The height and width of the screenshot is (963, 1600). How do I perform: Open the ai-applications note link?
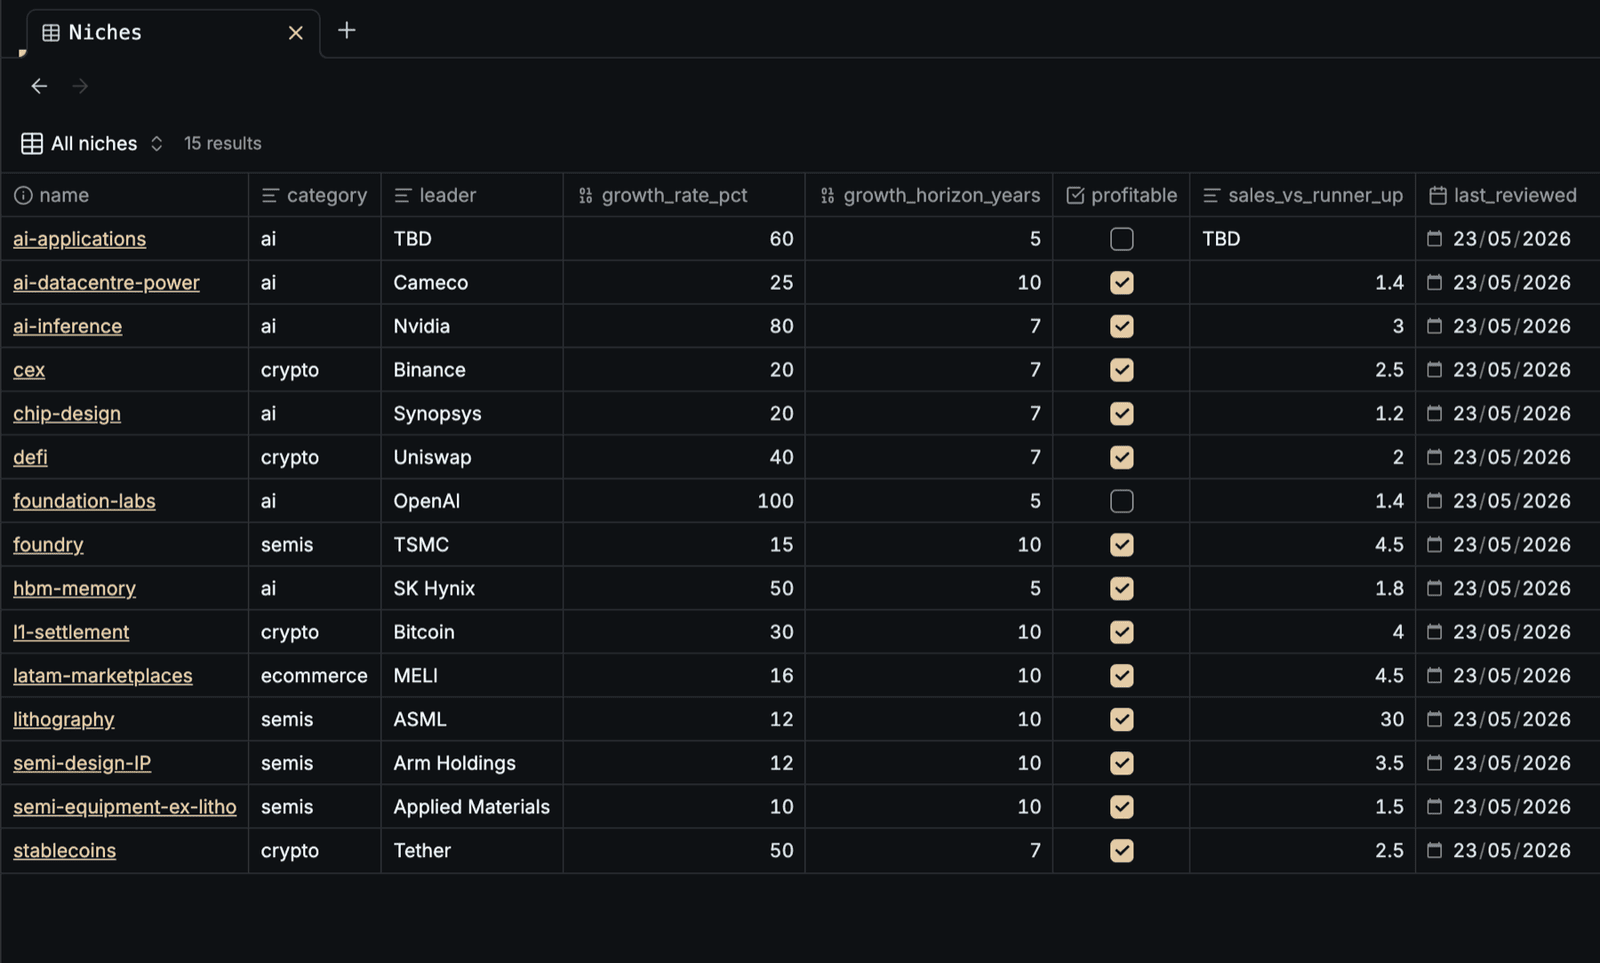79,239
